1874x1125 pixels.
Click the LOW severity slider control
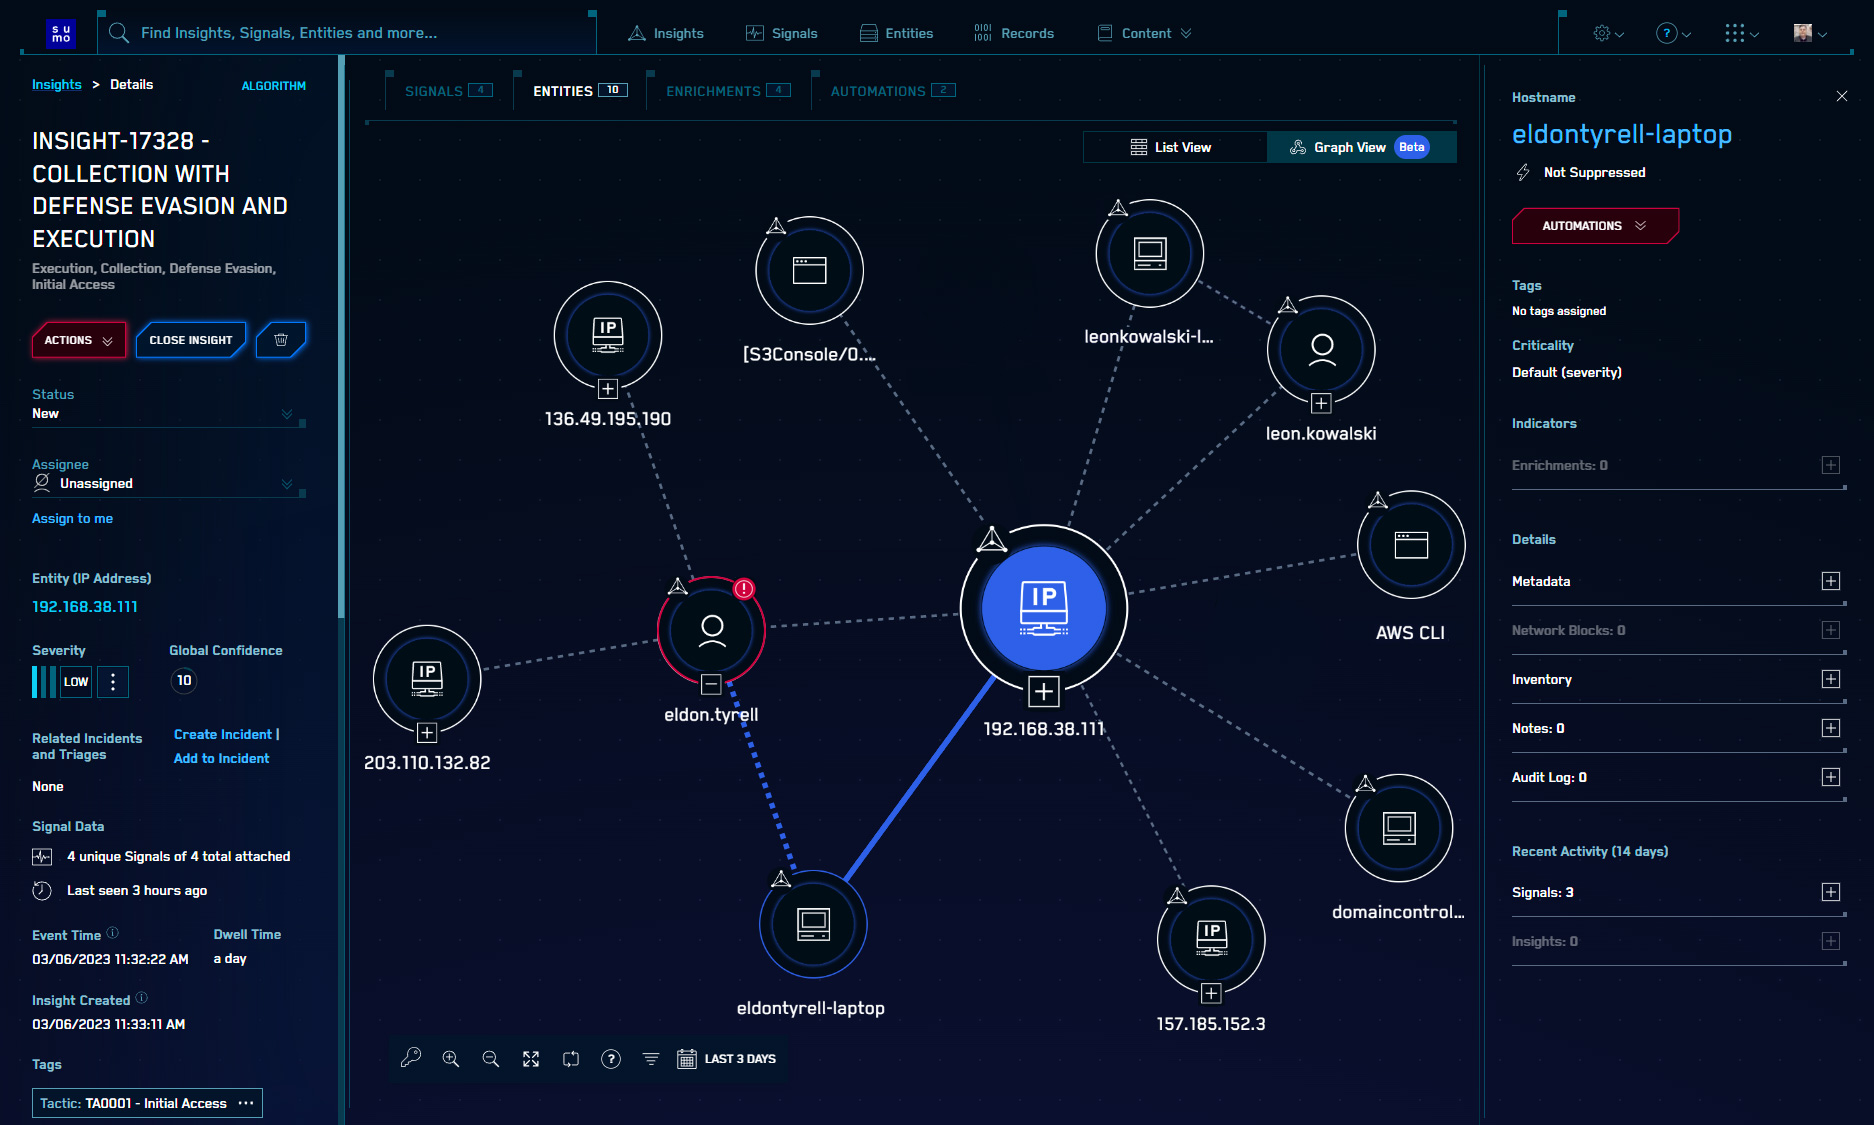point(76,681)
